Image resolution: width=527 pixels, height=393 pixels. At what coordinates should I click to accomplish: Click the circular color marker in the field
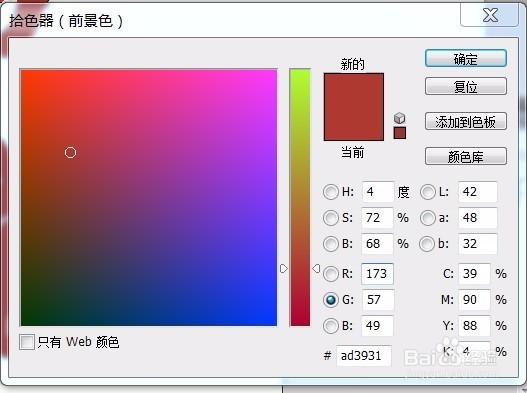(70, 153)
